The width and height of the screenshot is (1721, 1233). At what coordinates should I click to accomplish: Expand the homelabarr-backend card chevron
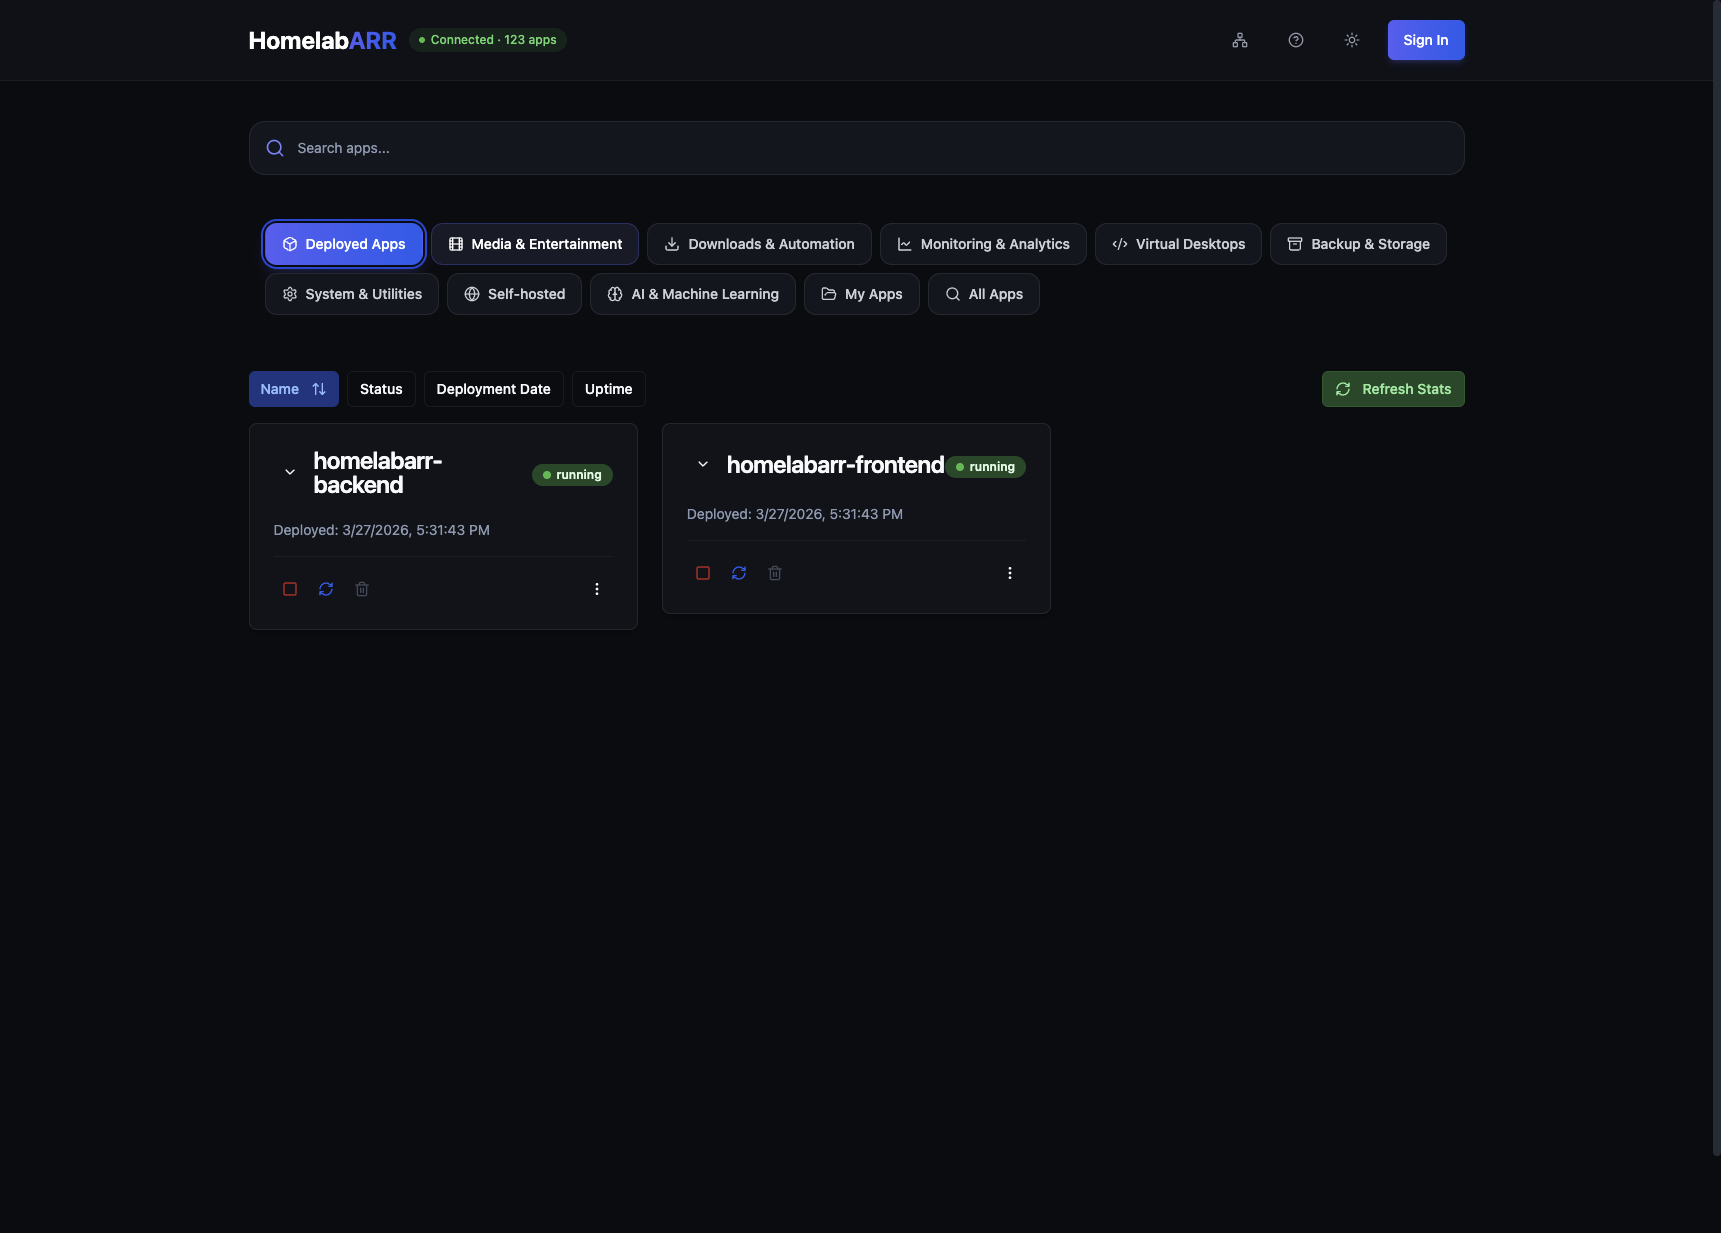(290, 472)
